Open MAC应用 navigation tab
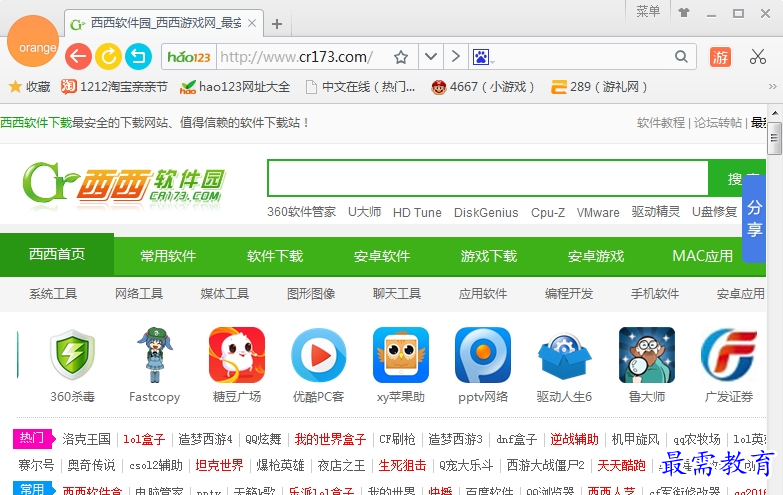This screenshot has height=495, width=783. coord(703,256)
